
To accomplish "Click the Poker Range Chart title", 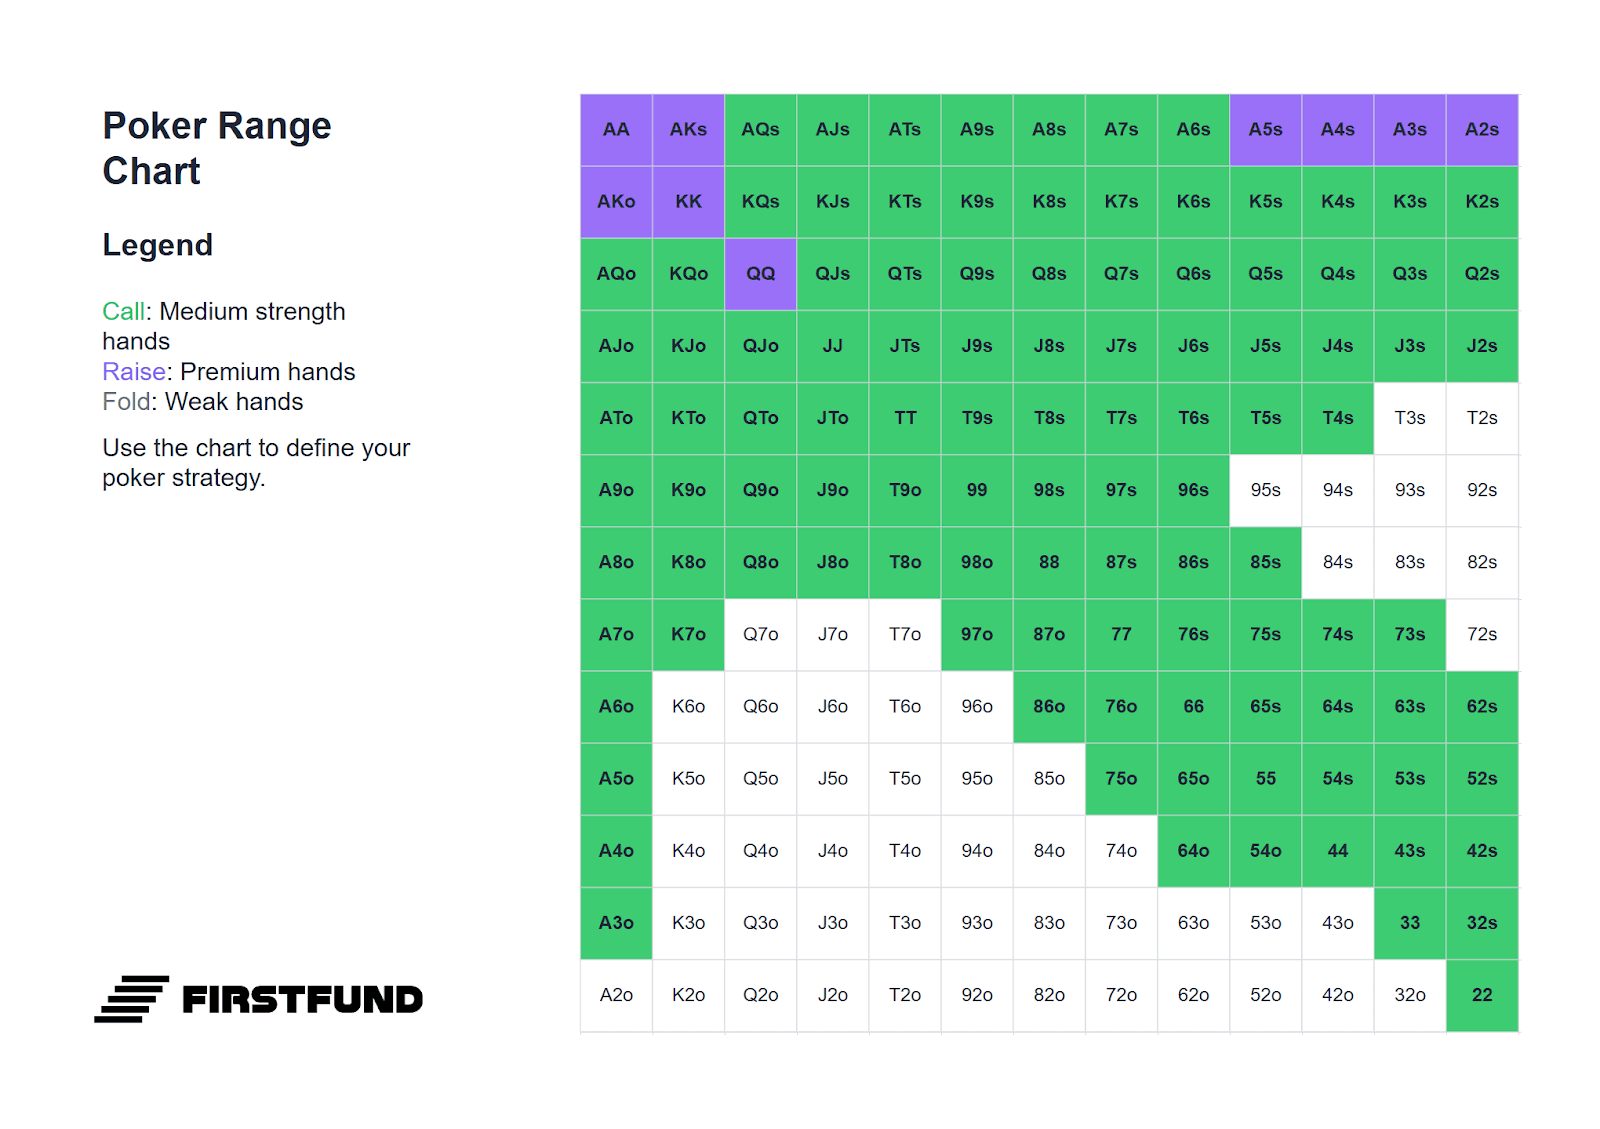I will 217,148.
